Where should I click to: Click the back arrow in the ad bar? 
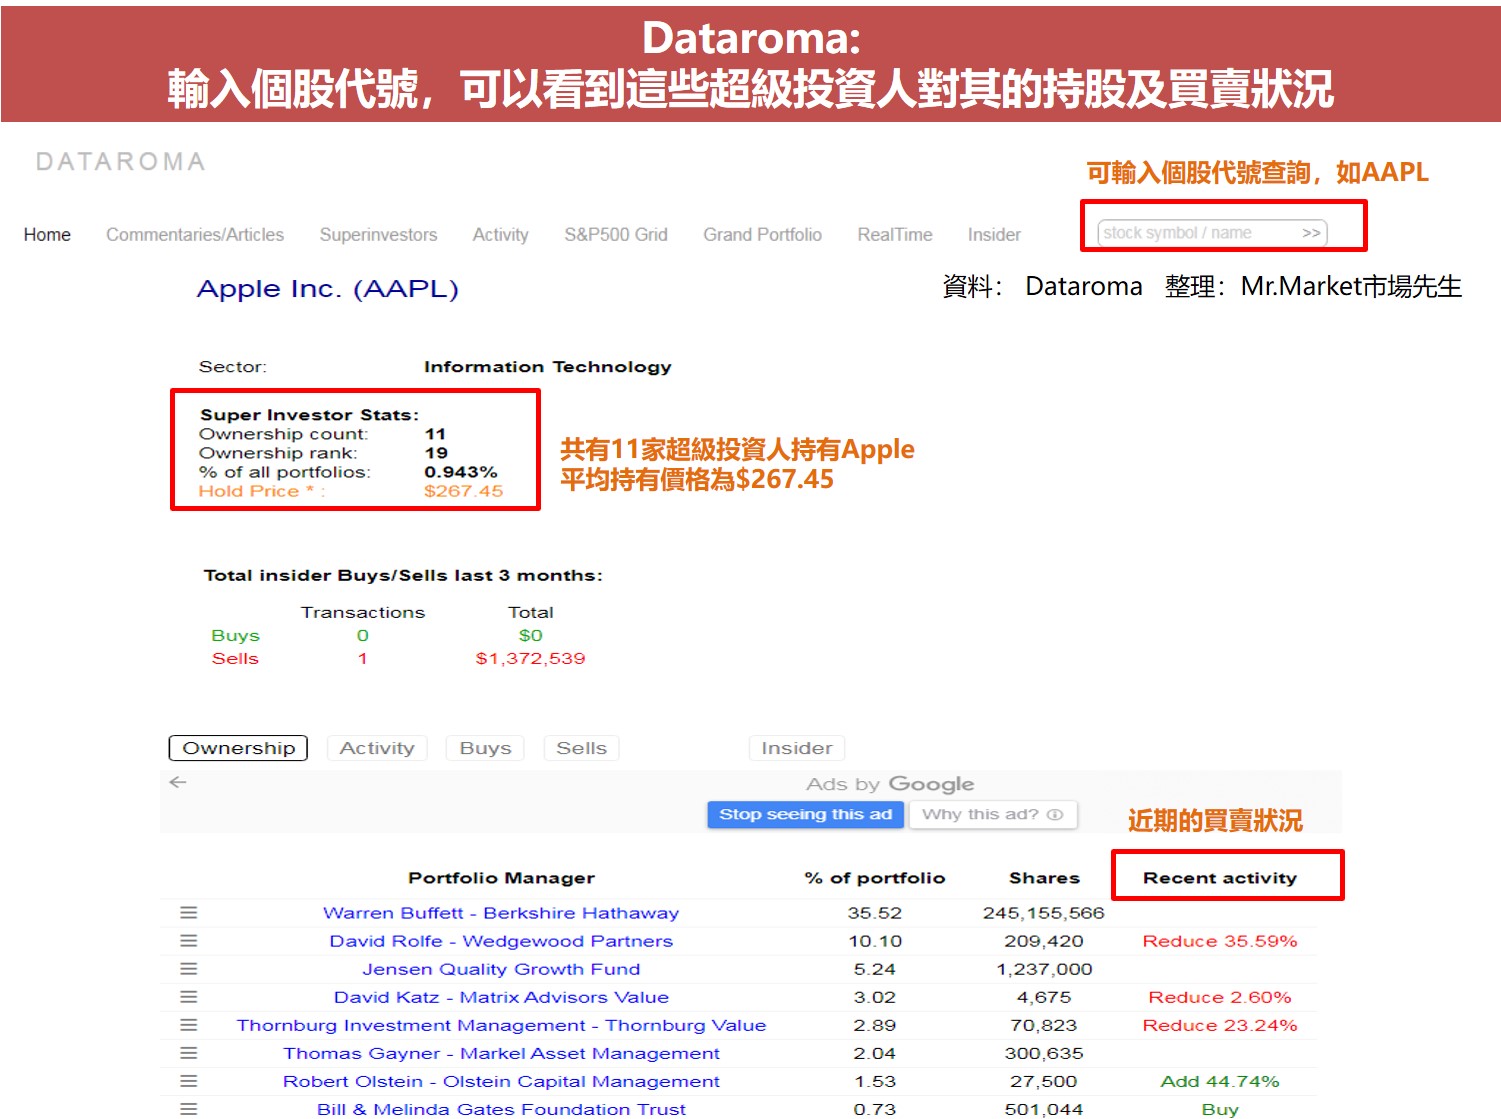(x=178, y=782)
